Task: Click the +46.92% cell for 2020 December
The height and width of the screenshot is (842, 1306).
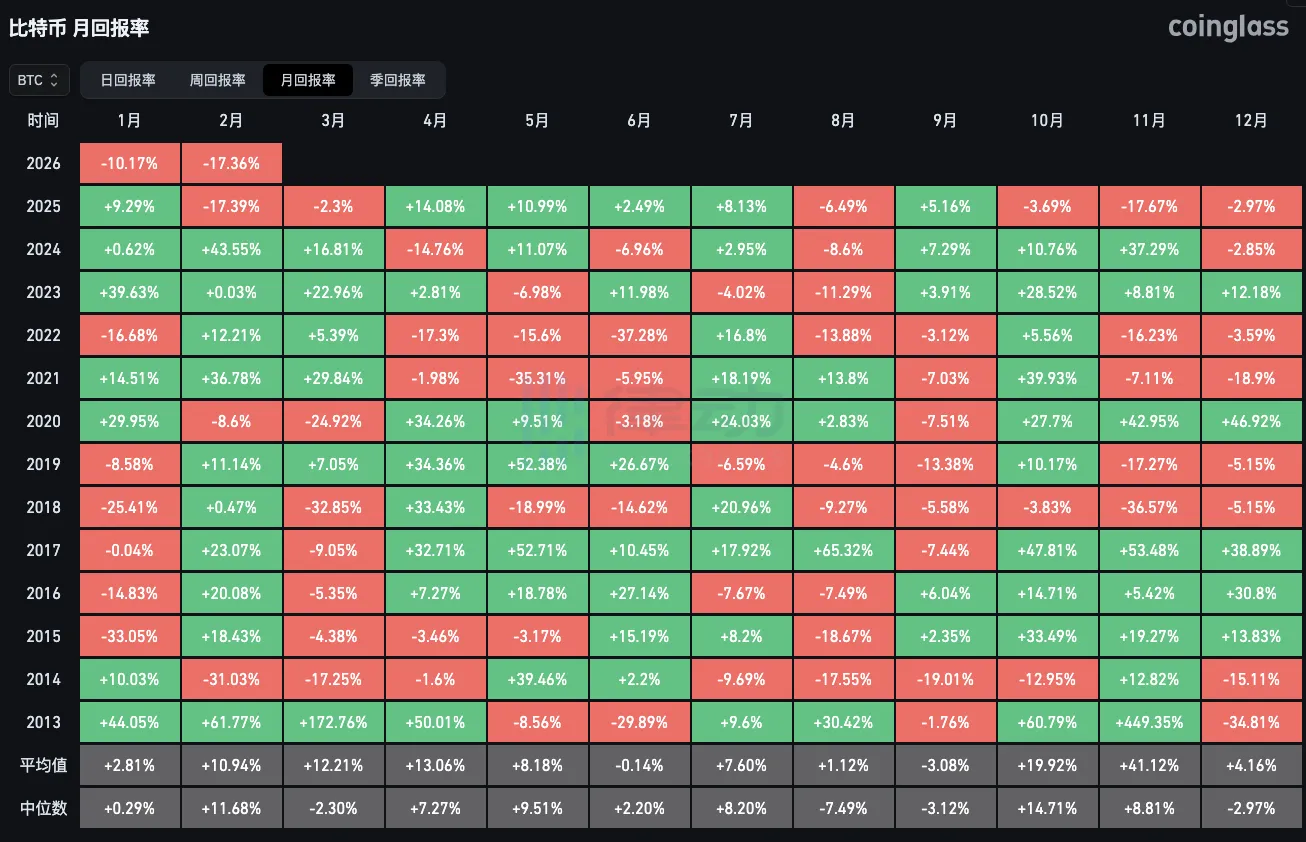Action: (1251, 421)
